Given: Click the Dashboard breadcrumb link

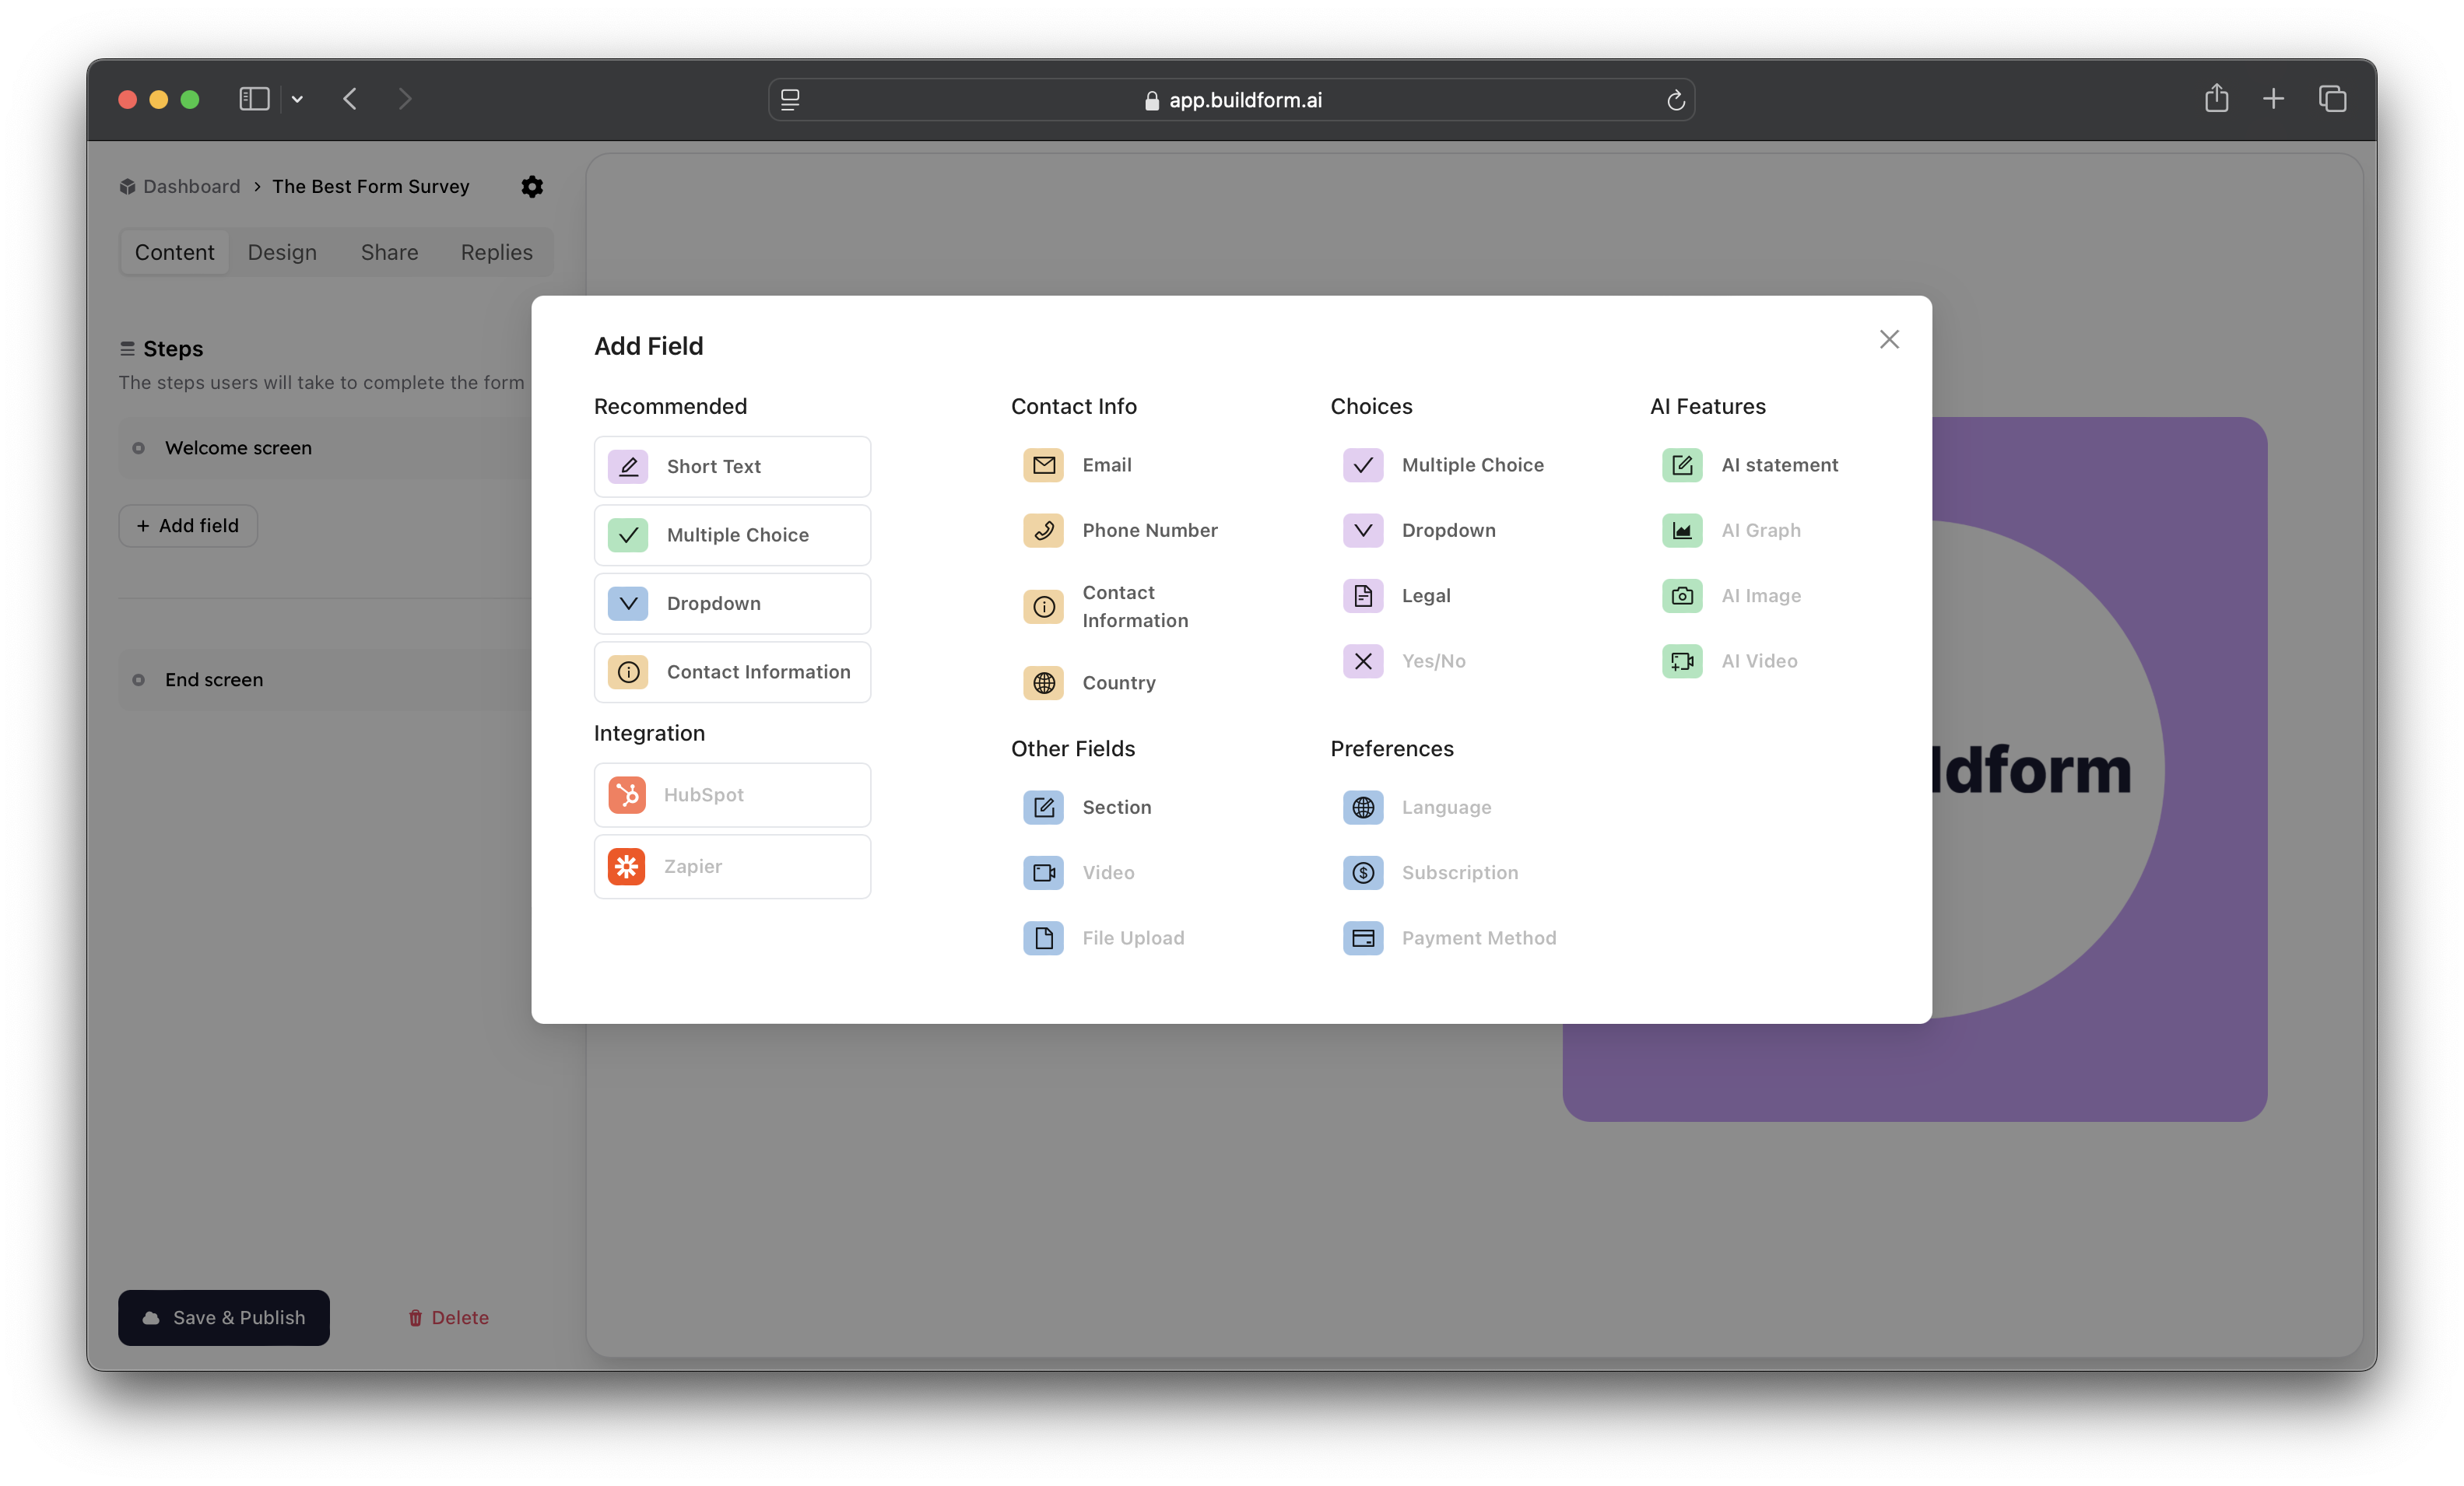Looking at the screenshot, I should click(x=190, y=187).
